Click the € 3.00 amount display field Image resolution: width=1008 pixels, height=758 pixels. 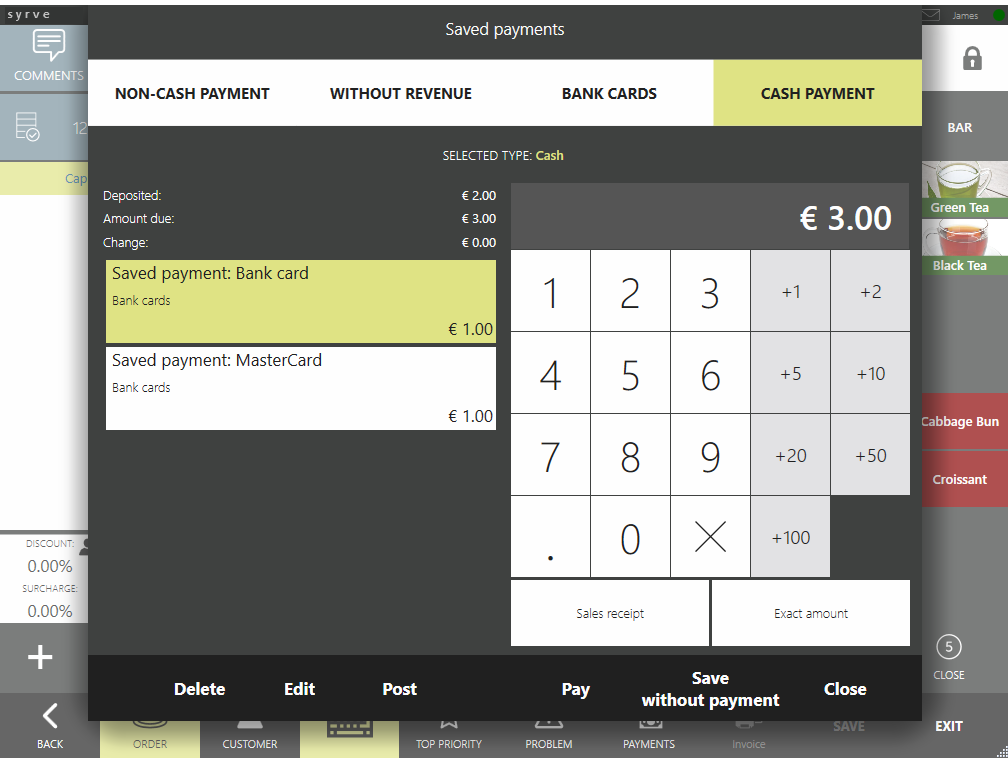[x=710, y=217]
